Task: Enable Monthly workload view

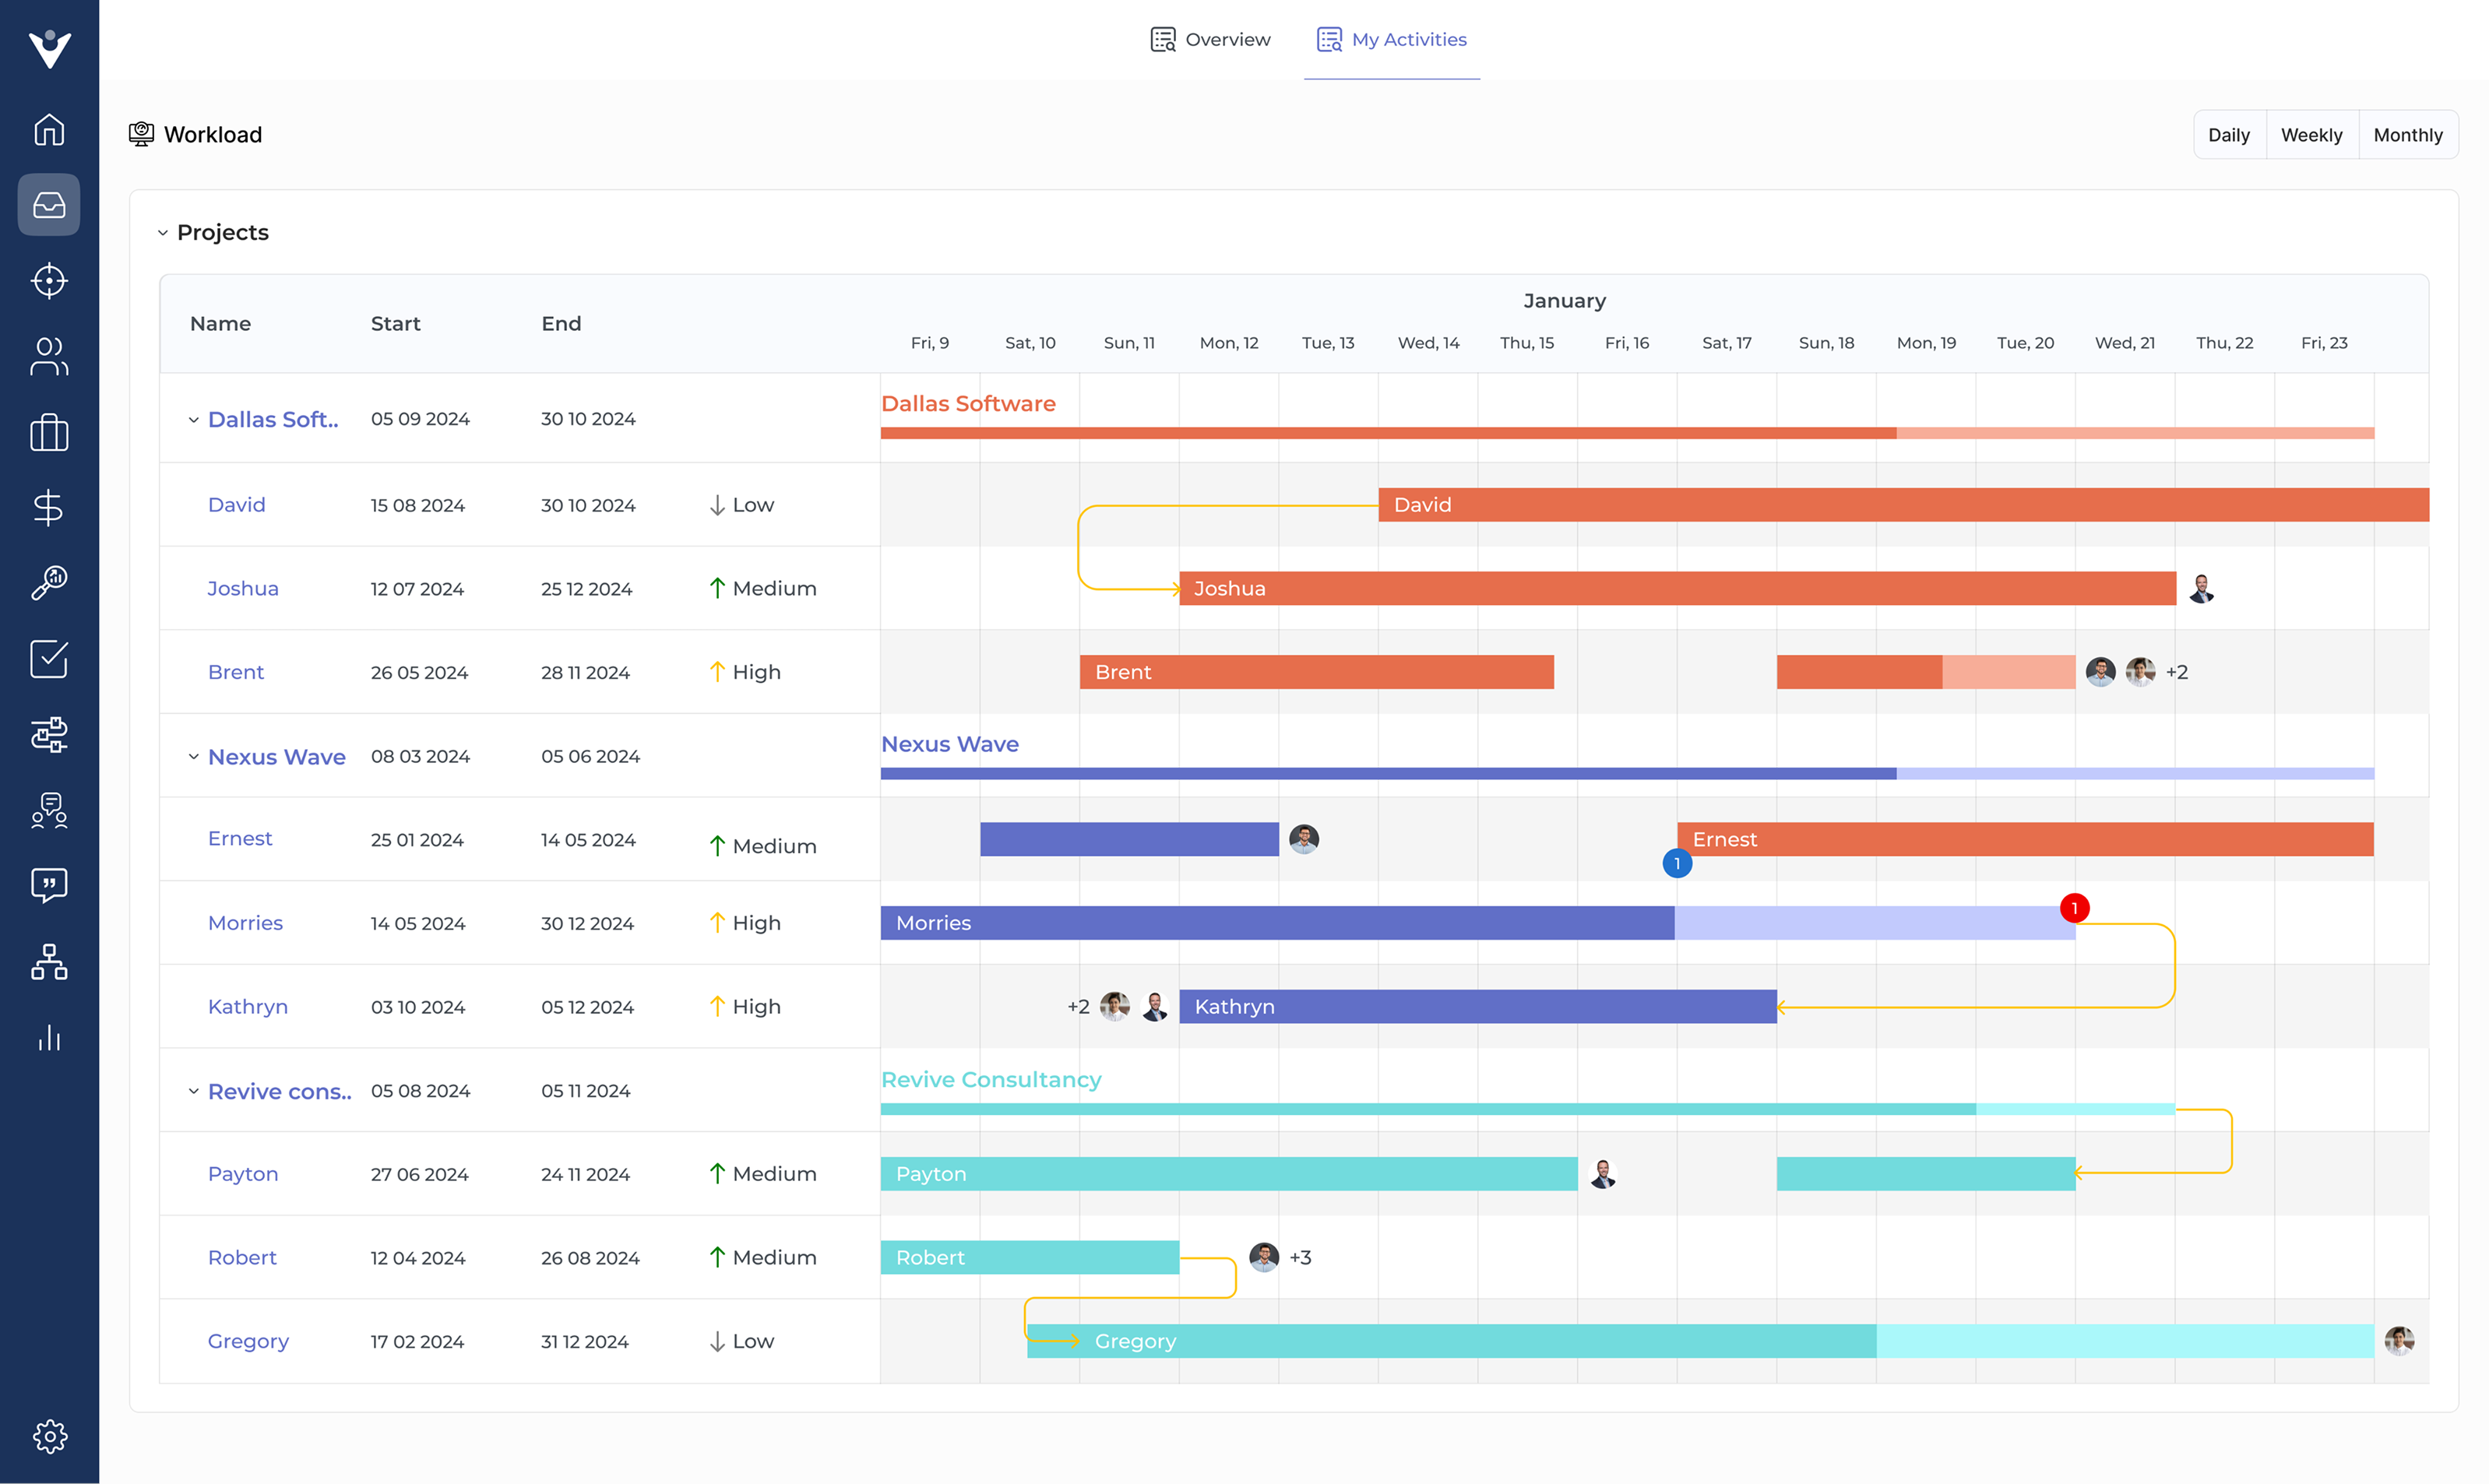Action: 2408,134
